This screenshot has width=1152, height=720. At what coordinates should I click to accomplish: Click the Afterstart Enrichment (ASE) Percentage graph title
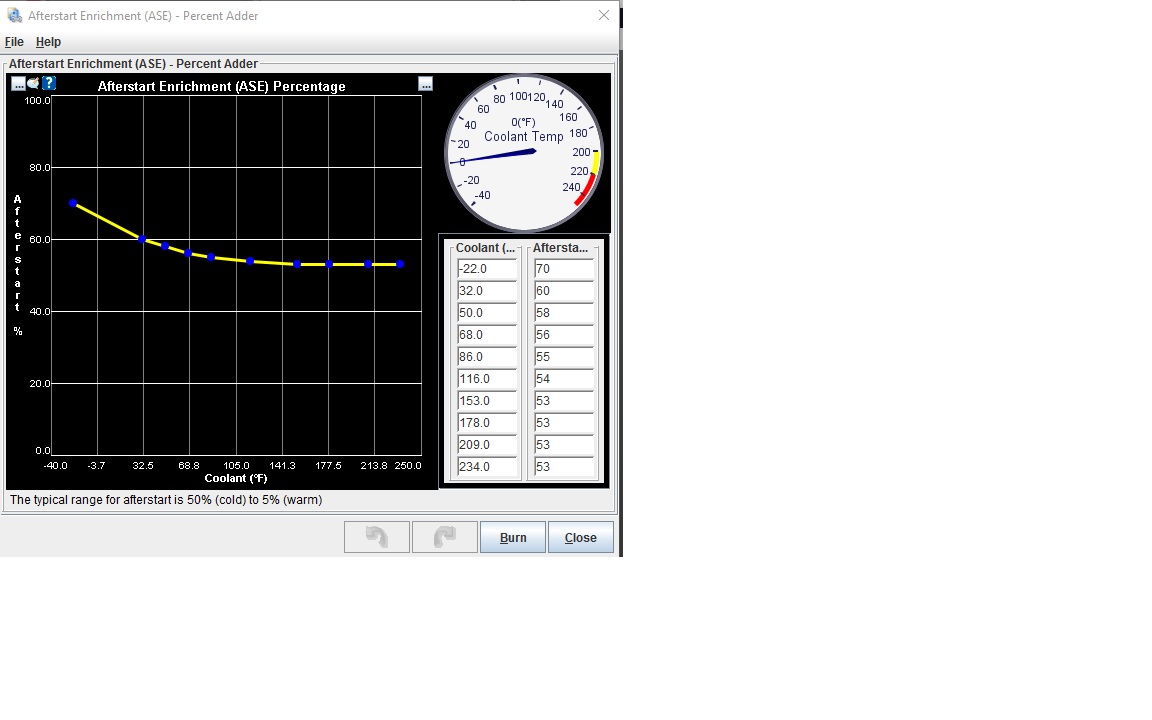coord(221,86)
